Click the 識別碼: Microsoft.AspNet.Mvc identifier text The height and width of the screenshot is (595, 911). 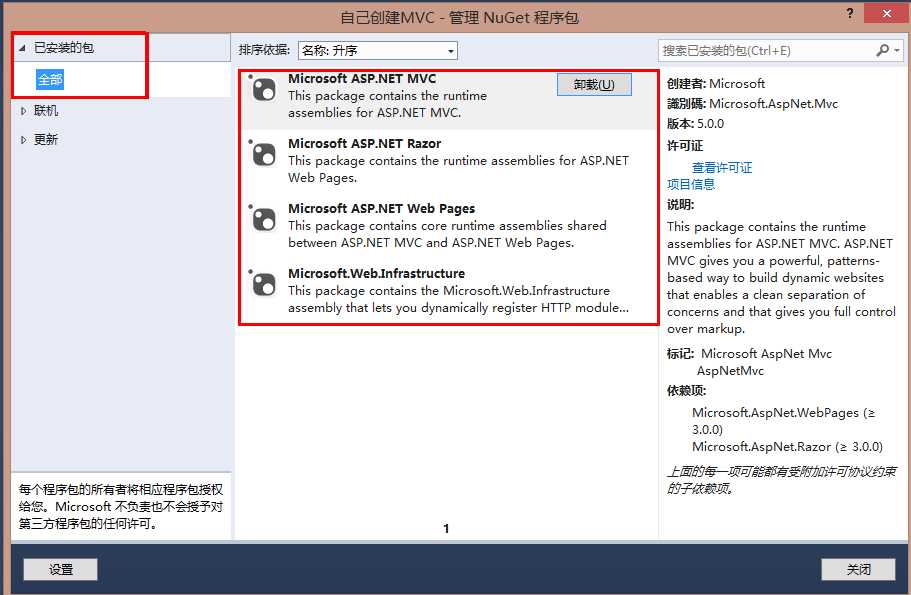(x=752, y=104)
